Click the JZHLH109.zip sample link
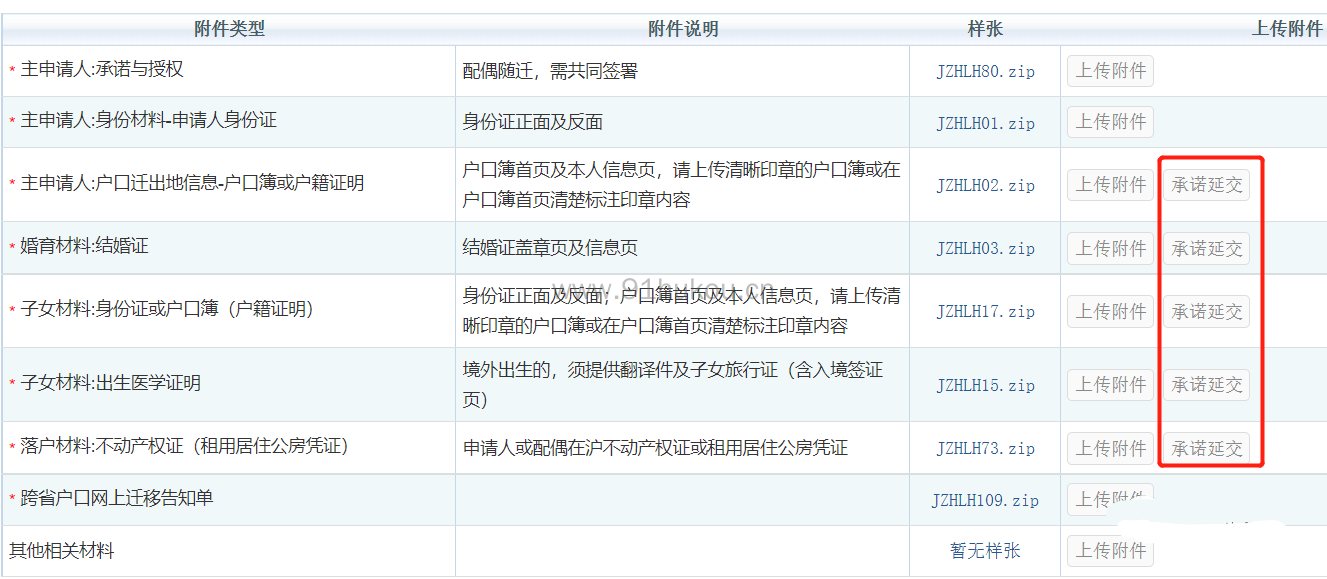1327x579 pixels. [985, 500]
